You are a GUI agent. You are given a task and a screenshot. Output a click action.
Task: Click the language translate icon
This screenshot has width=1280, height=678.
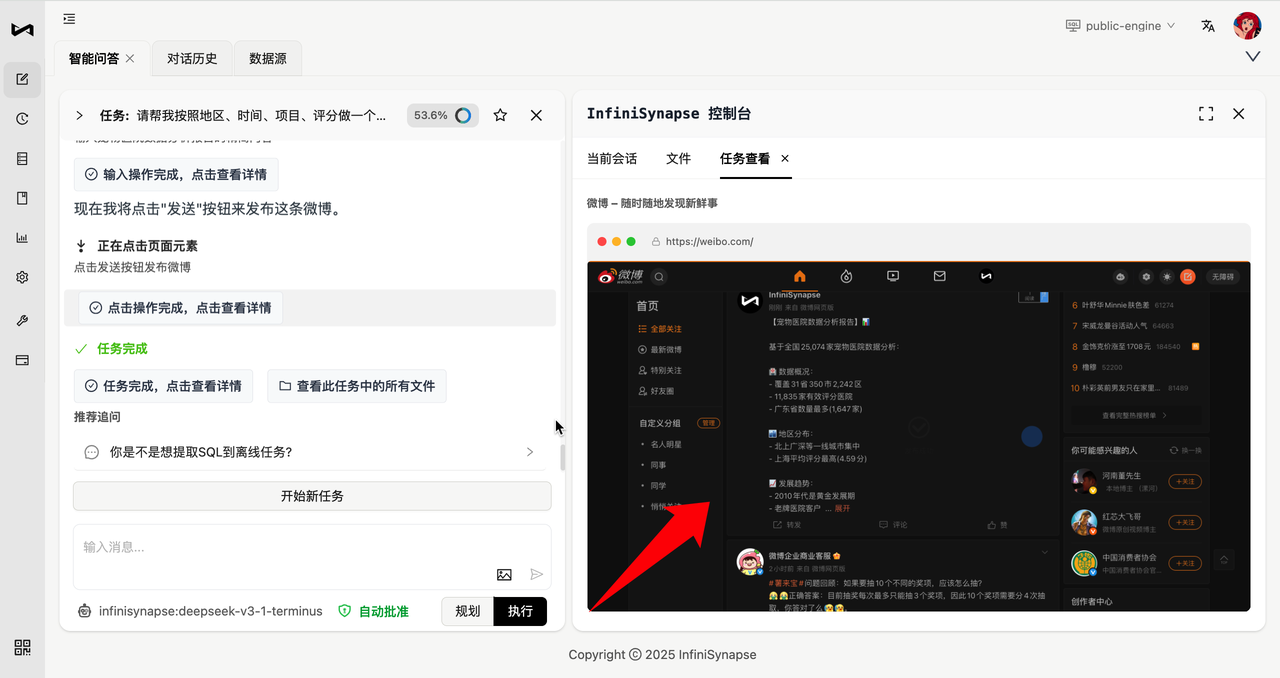click(x=1208, y=26)
